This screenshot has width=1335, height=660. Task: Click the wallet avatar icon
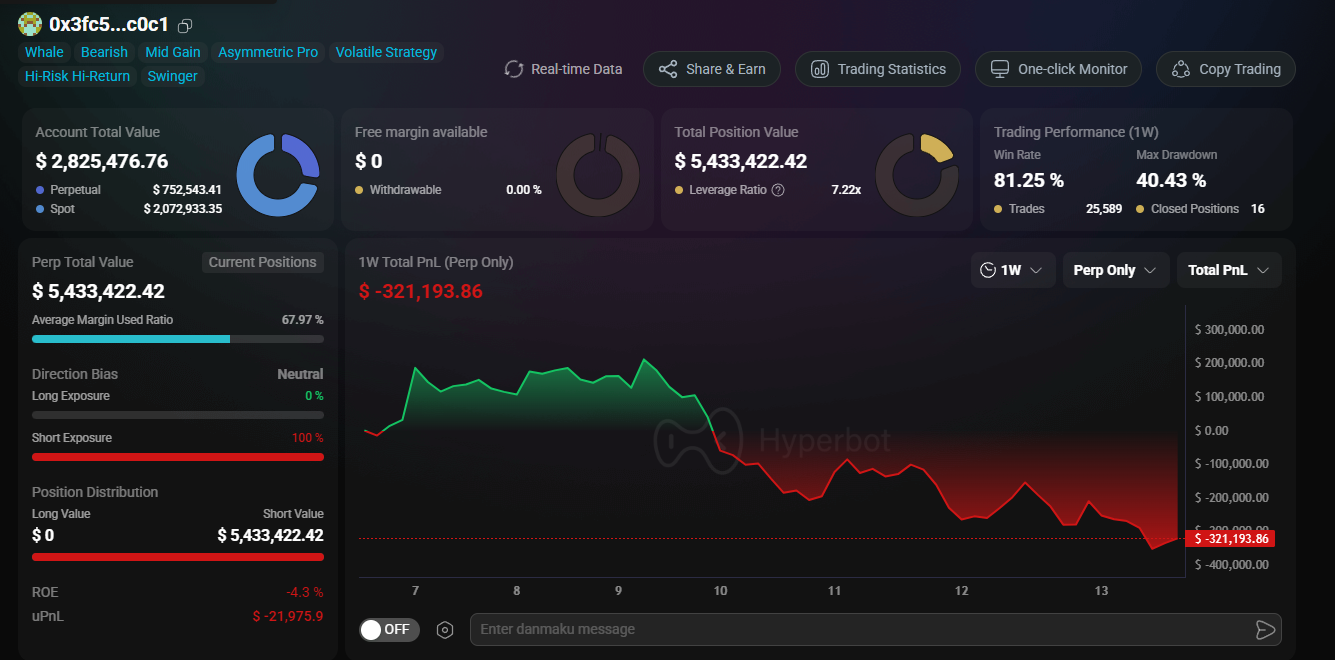(x=30, y=24)
